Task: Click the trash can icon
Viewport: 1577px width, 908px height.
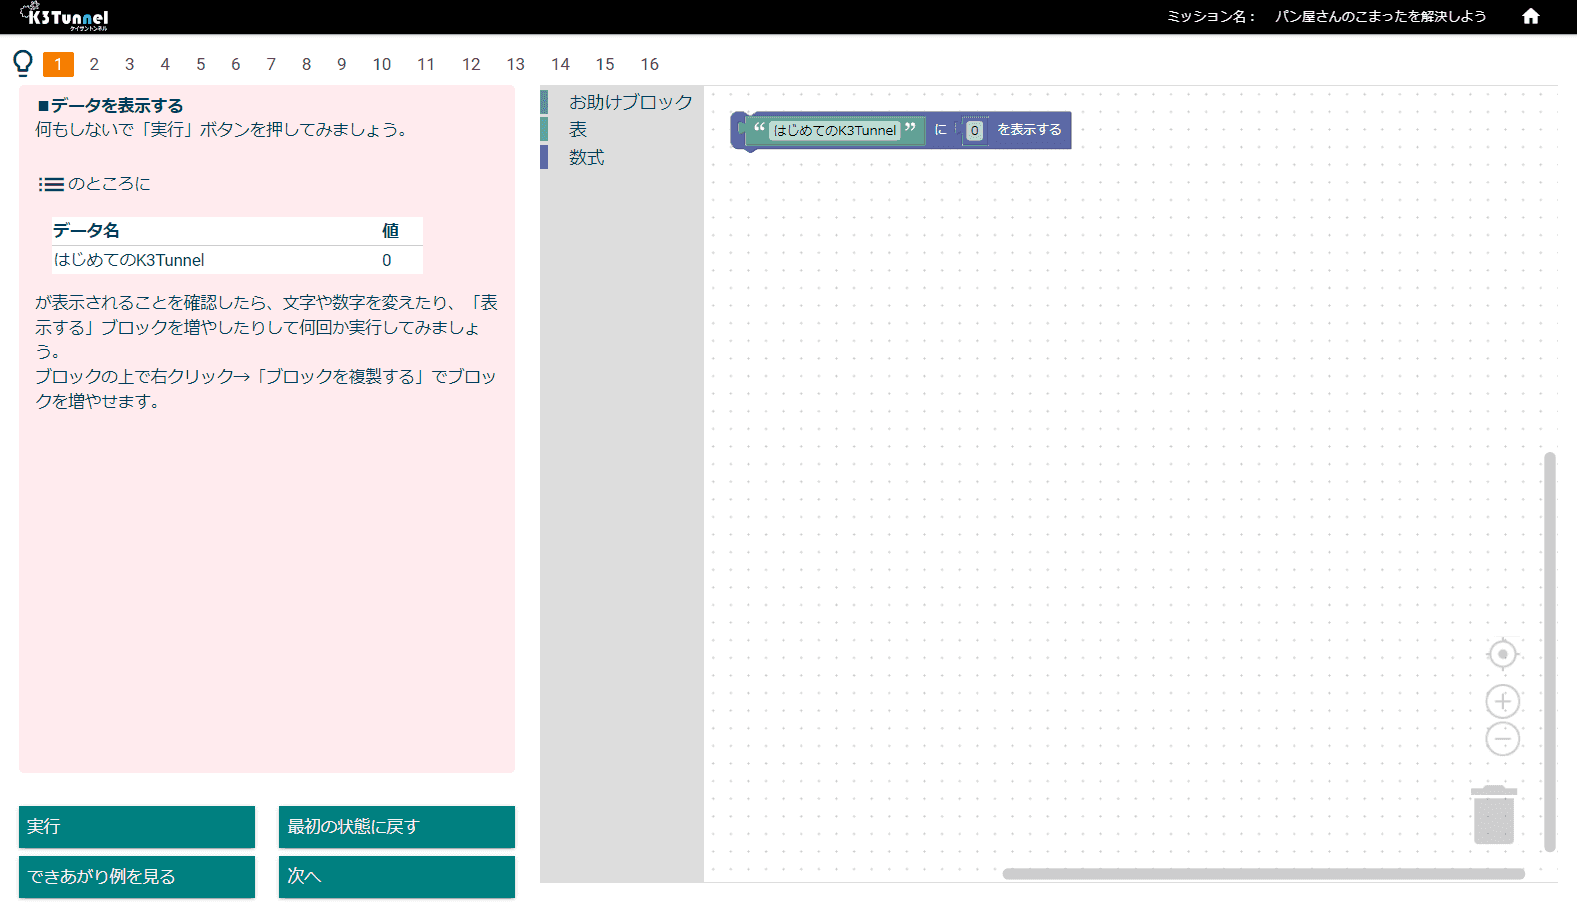Action: pyautogui.click(x=1493, y=815)
